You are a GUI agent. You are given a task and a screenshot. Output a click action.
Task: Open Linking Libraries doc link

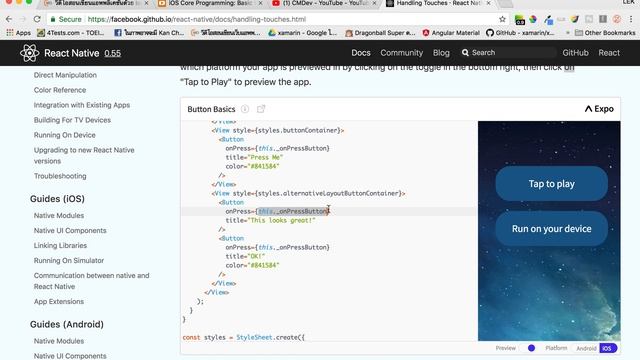tap(60, 245)
